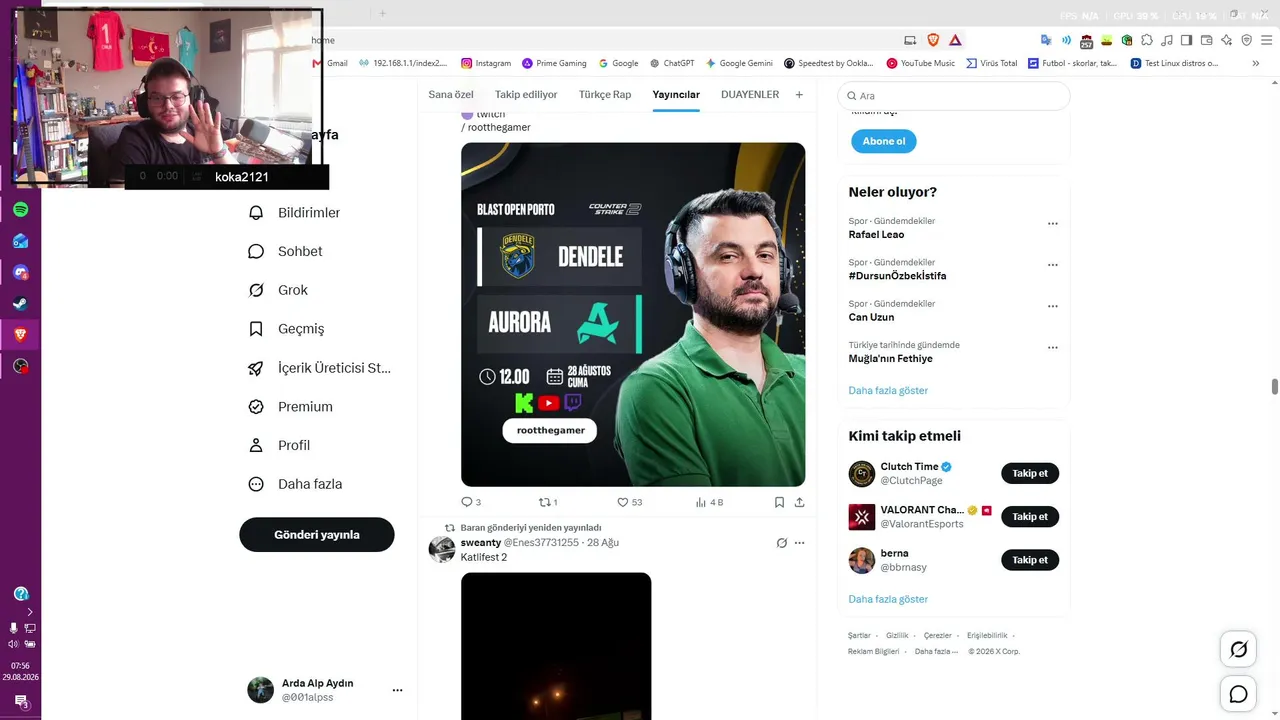The height and width of the screenshot is (720, 1280).
Task: Open Brave Rewards triangle icon
Action: click(x=955, y=40)
